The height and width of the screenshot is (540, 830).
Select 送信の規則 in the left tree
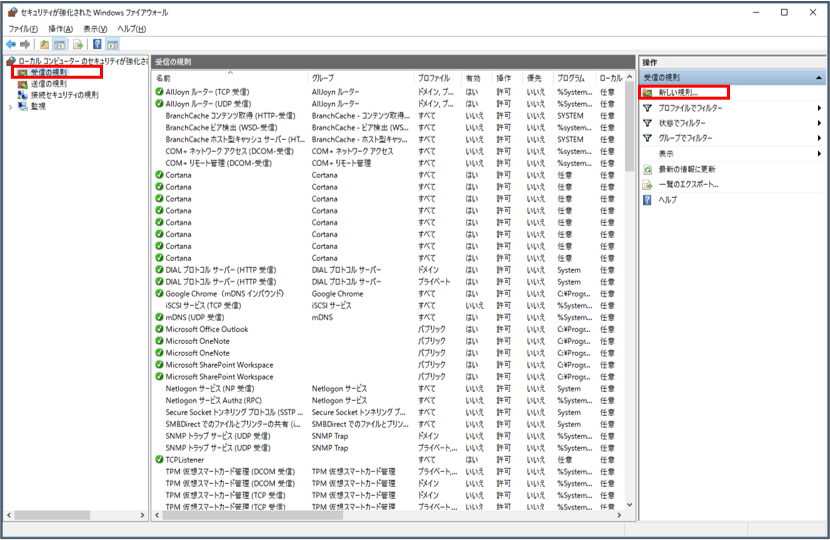[x=49, y=84]
